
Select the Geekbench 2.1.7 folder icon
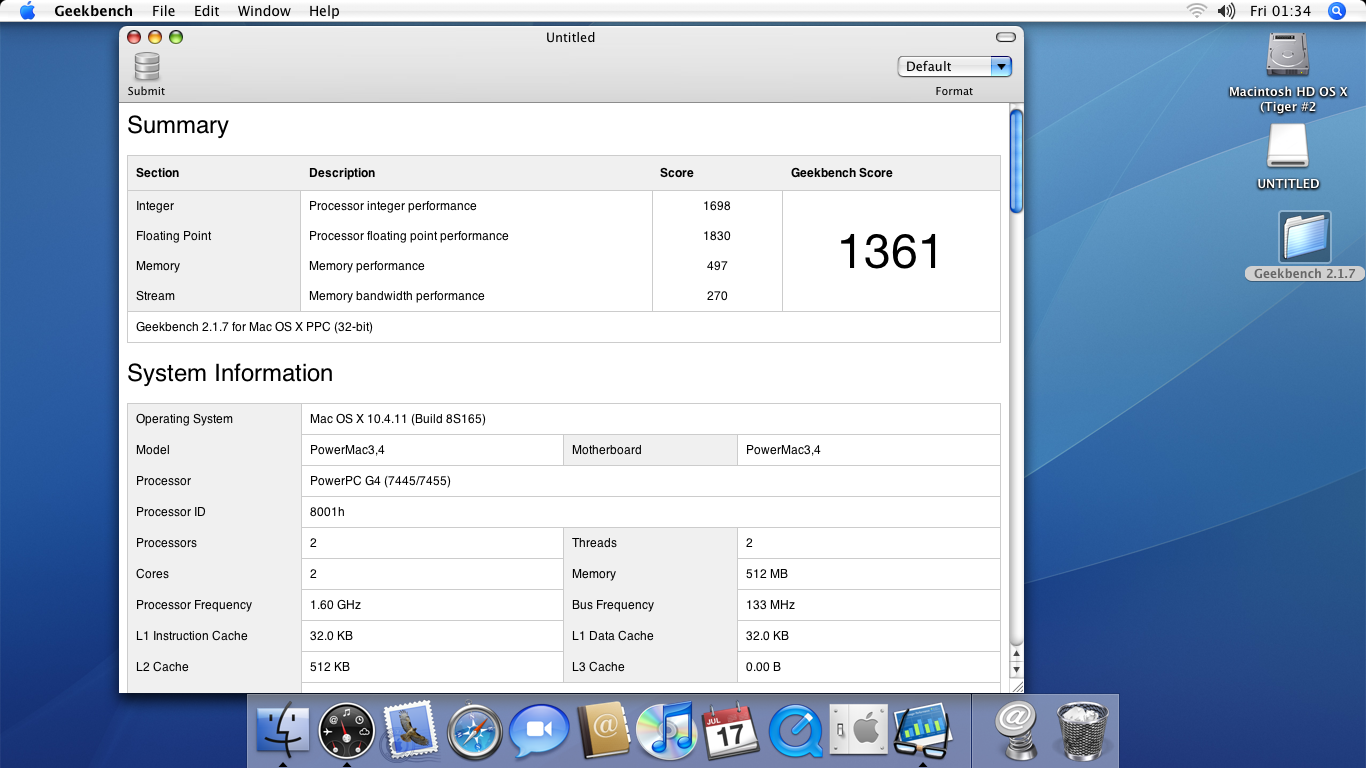1305,237
